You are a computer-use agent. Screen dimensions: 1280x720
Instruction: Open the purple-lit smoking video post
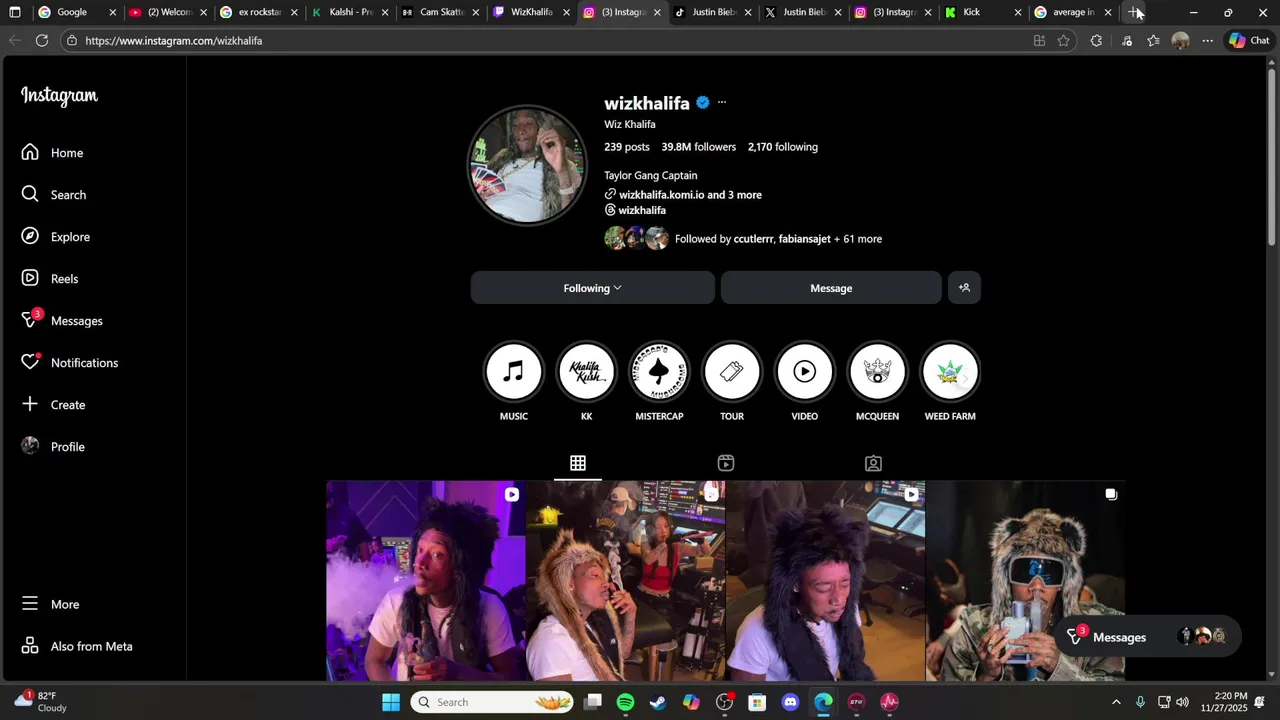[x=426, y=581]
